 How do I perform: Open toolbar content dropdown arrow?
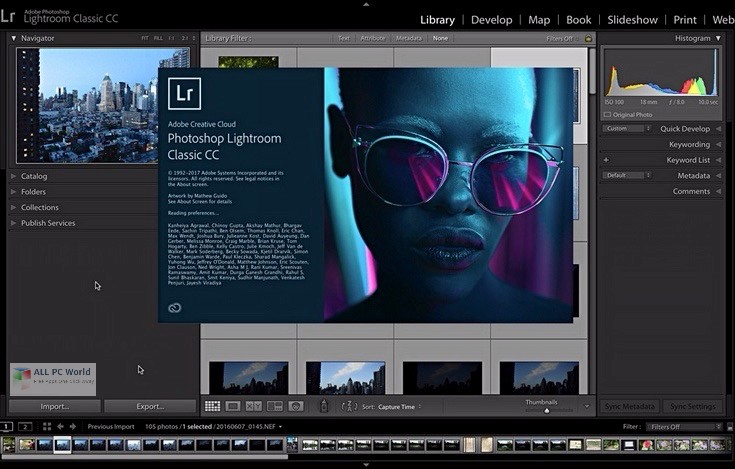click(586, 406)
